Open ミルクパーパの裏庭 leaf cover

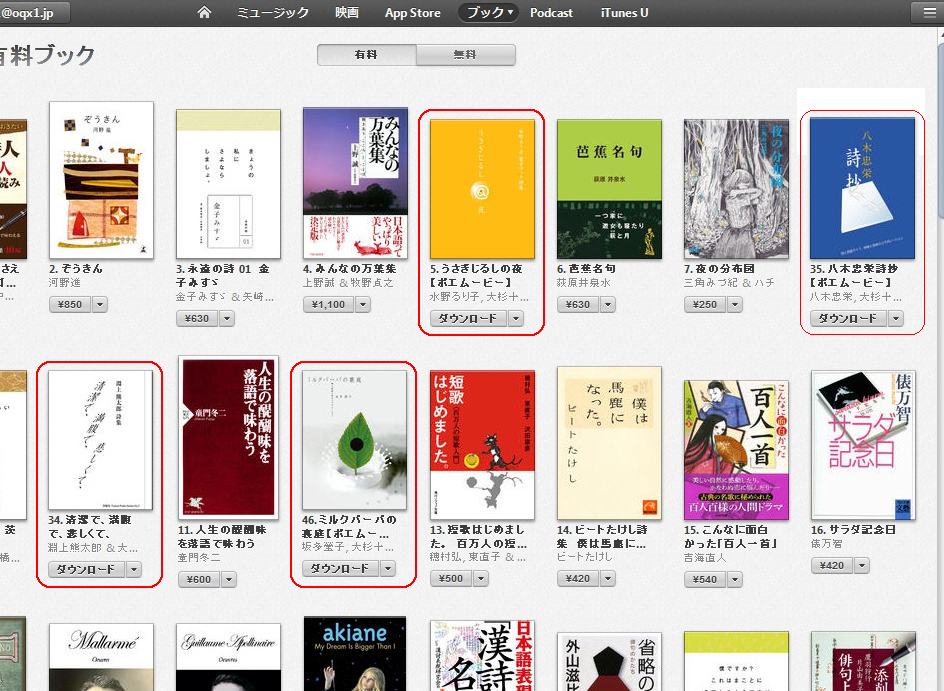(355, 440)
